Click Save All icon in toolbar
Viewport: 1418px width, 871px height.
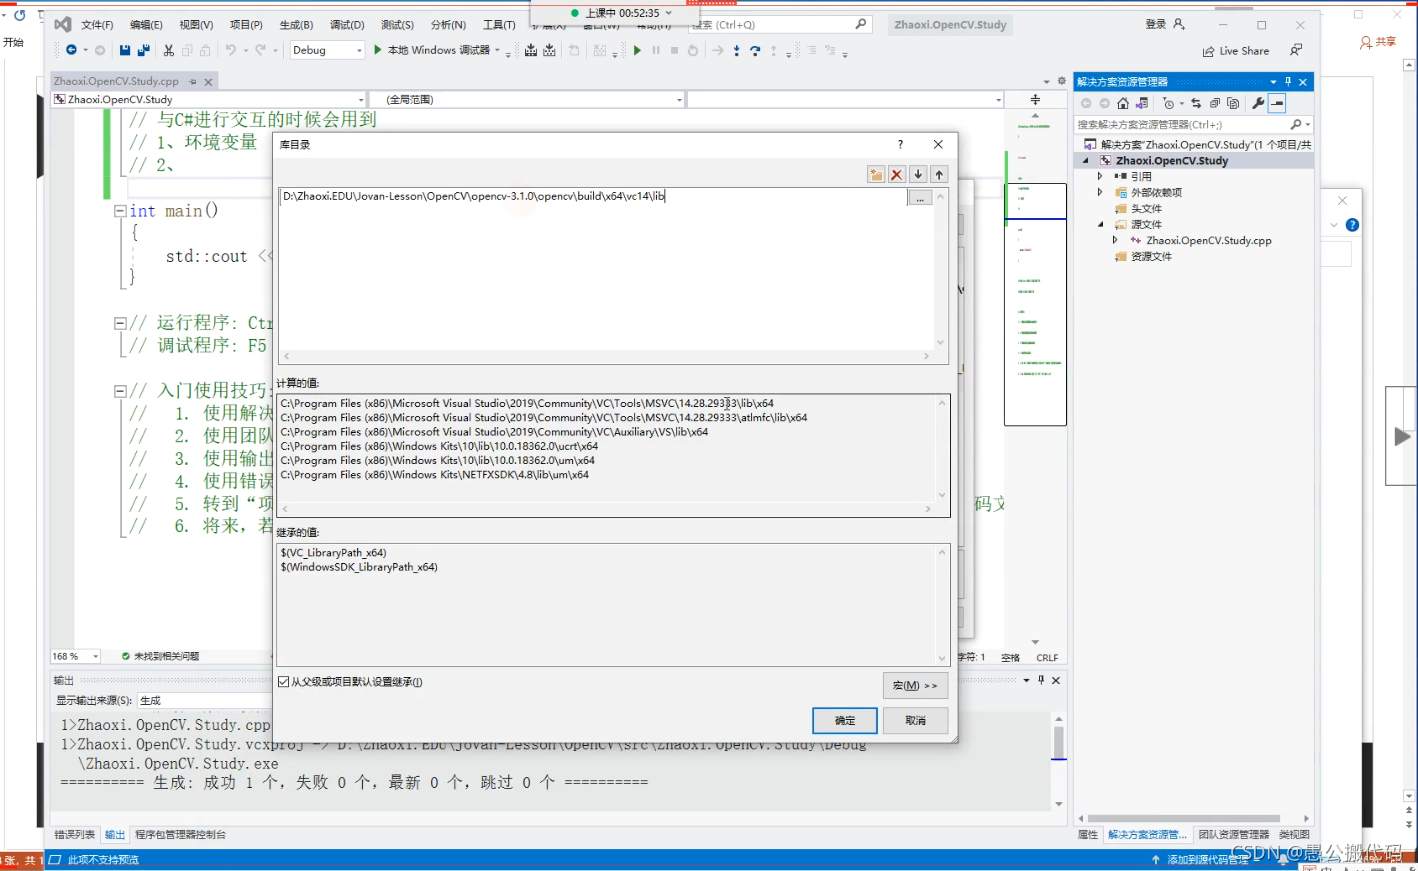(143, 50)
